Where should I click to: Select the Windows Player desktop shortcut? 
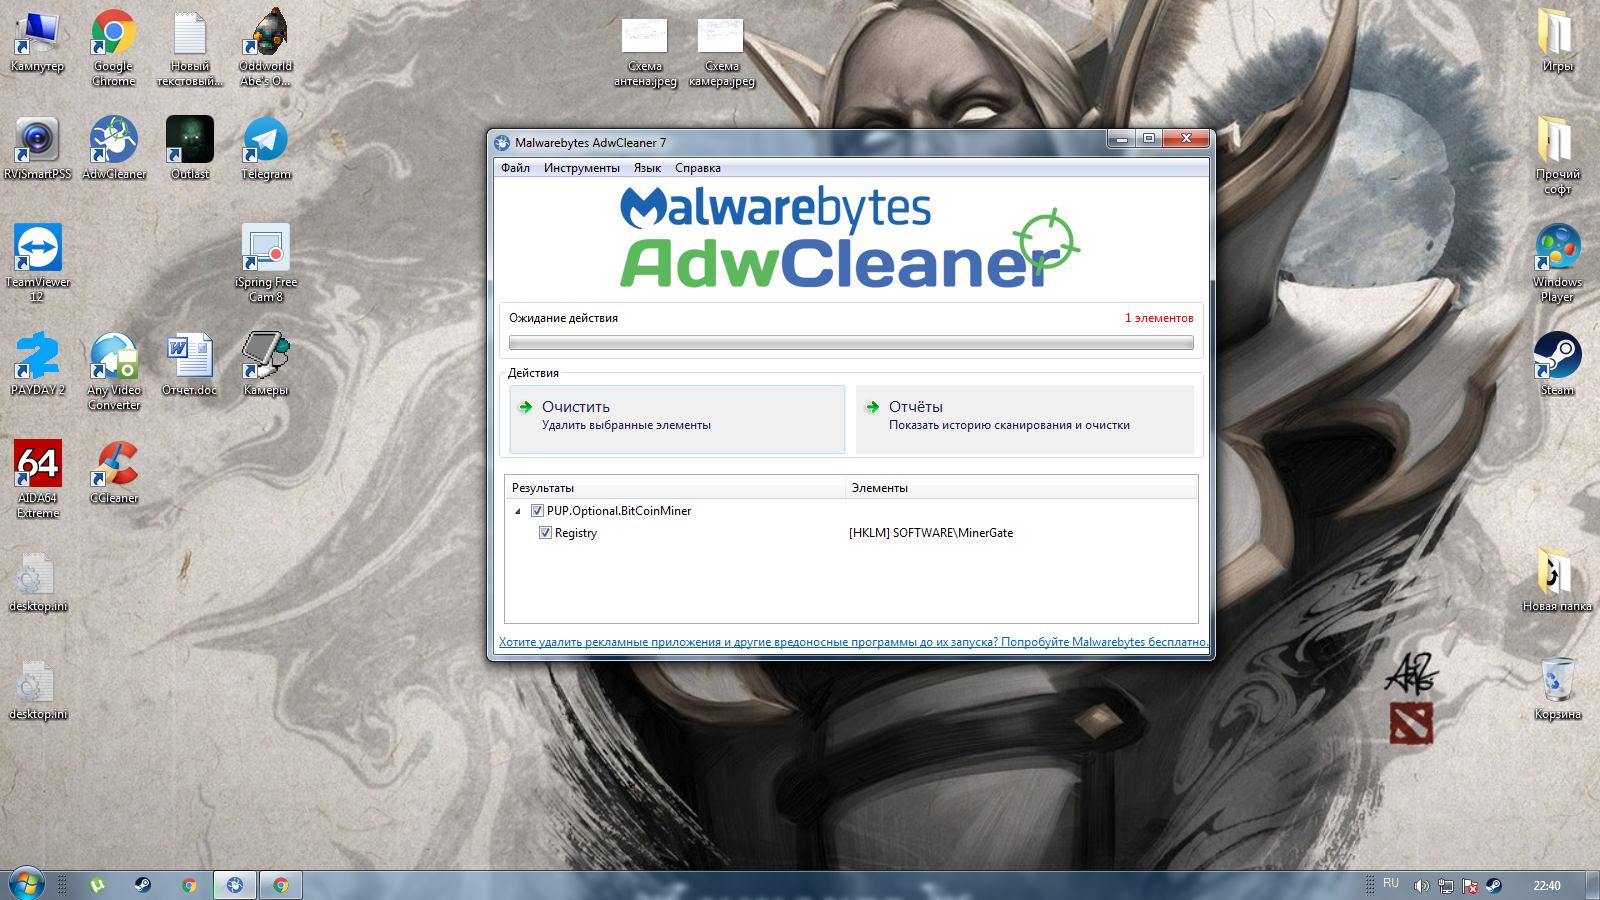(1557, 263)
